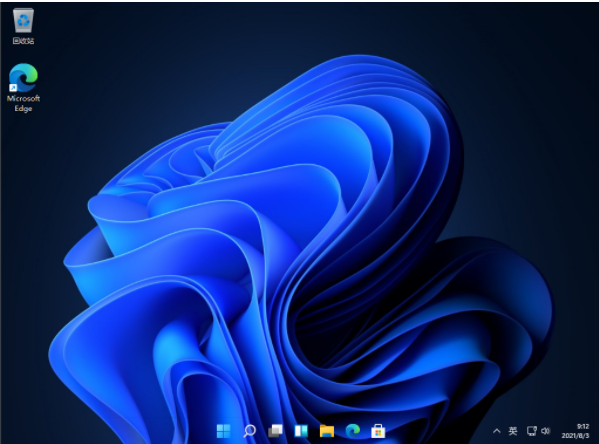Click the 2021/8/3 date in the taskbar

click(575, 436)
